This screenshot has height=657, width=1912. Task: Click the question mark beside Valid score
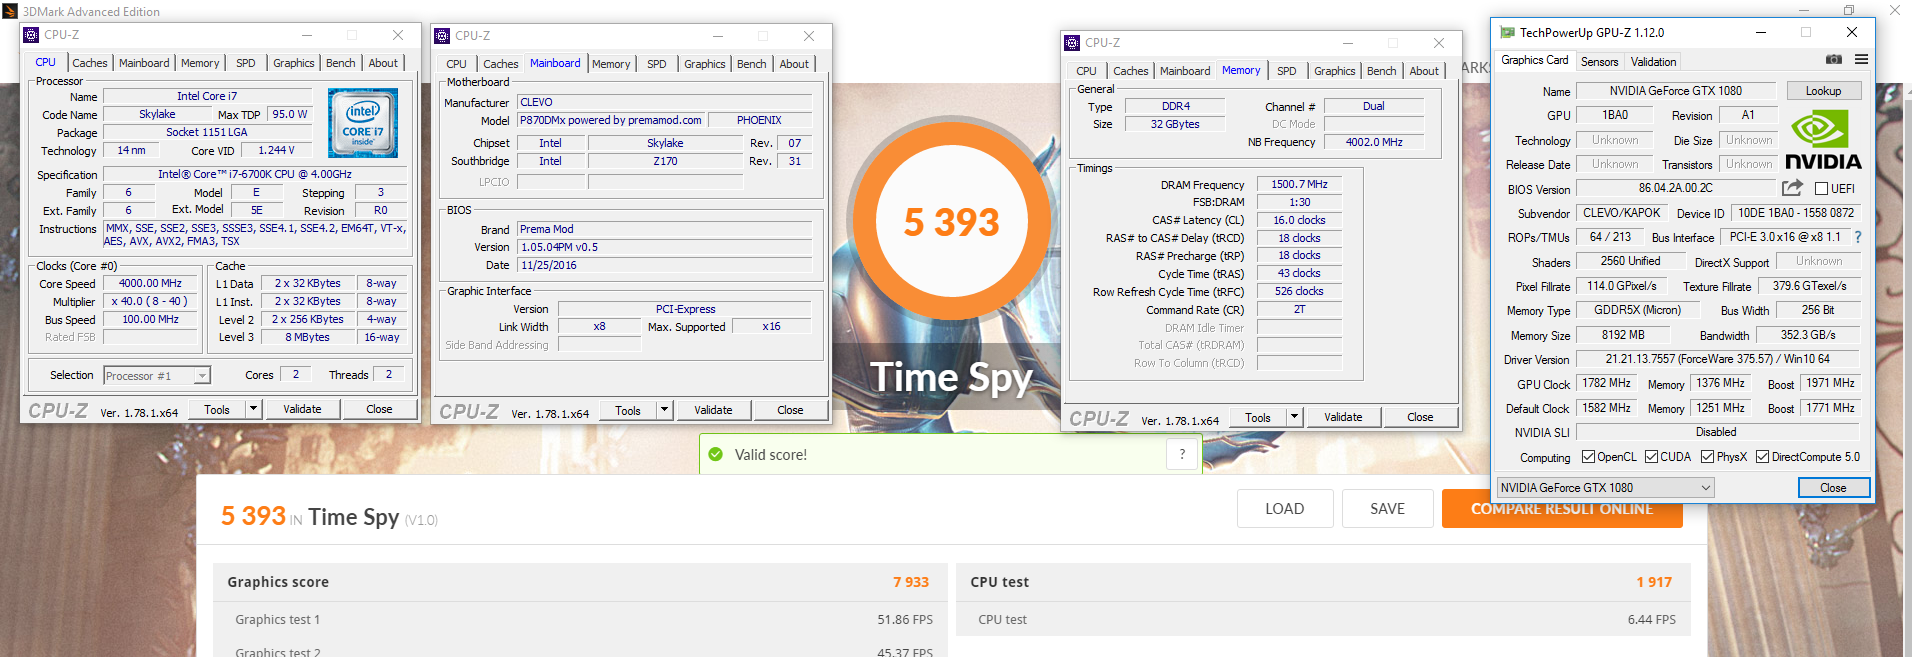coord(1182,454)
